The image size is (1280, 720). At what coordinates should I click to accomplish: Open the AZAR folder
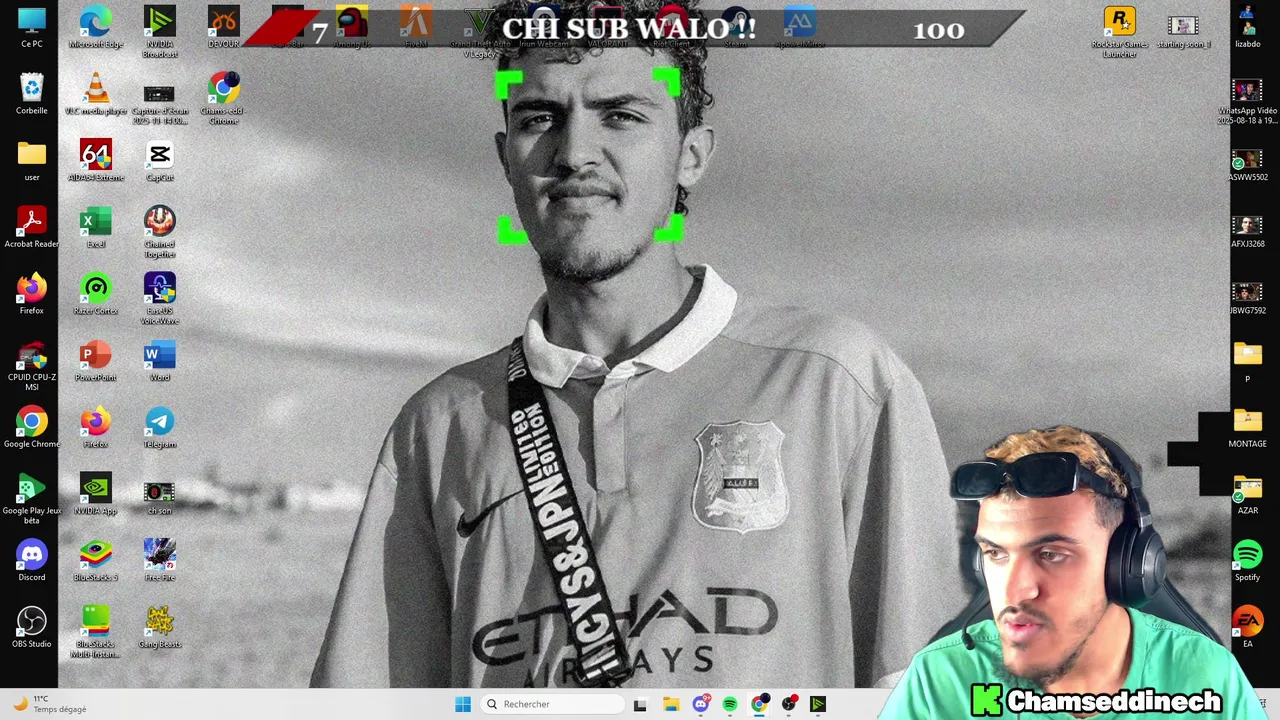point(1247,495)
